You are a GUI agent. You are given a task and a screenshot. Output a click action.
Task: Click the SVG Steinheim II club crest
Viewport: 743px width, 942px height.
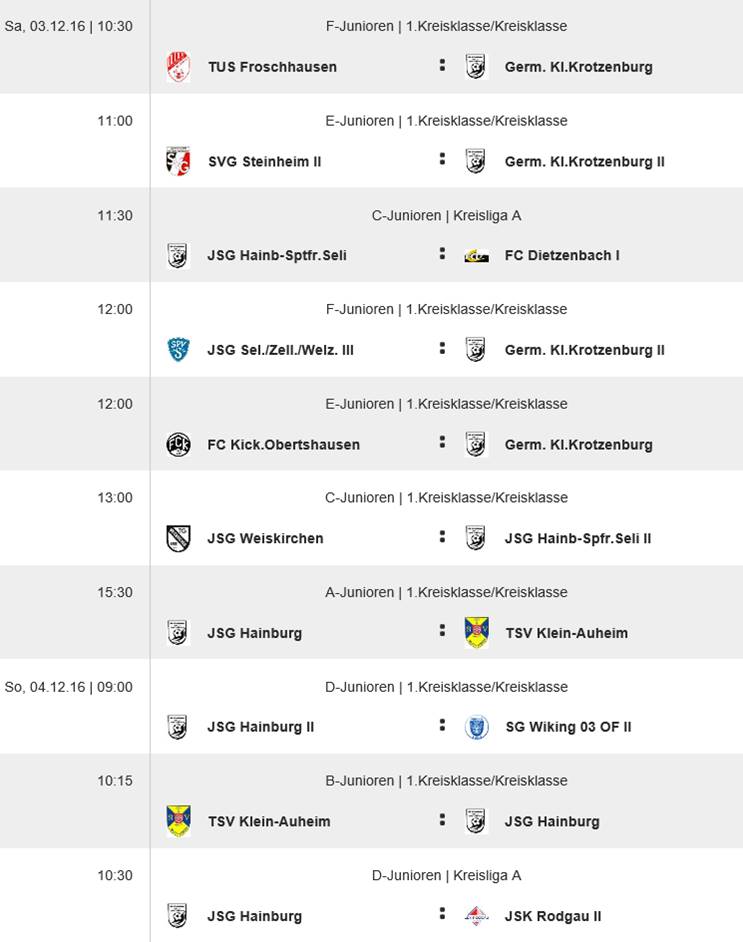coord(178,161)
